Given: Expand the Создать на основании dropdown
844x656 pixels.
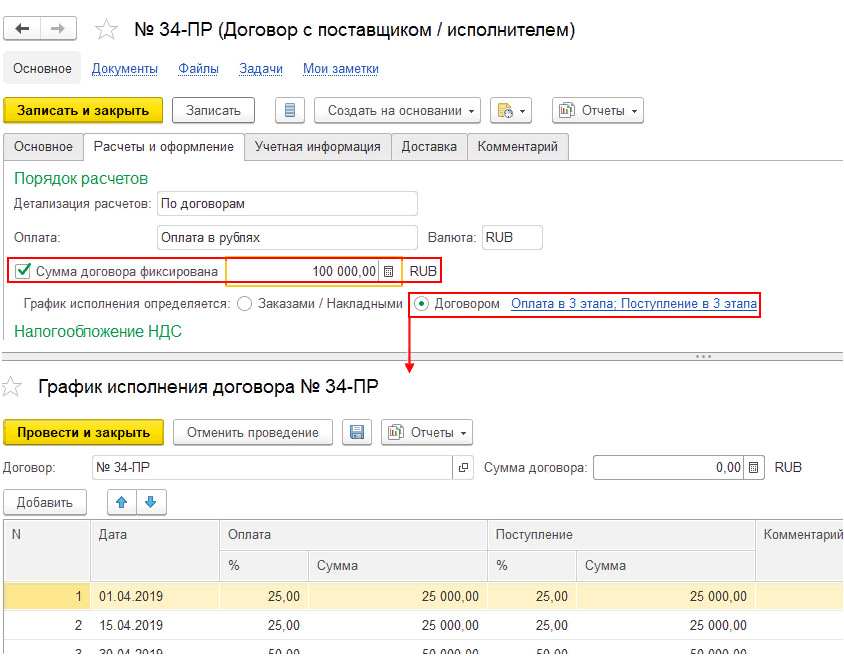Looking at the screenshot, I should coord(397,110).
